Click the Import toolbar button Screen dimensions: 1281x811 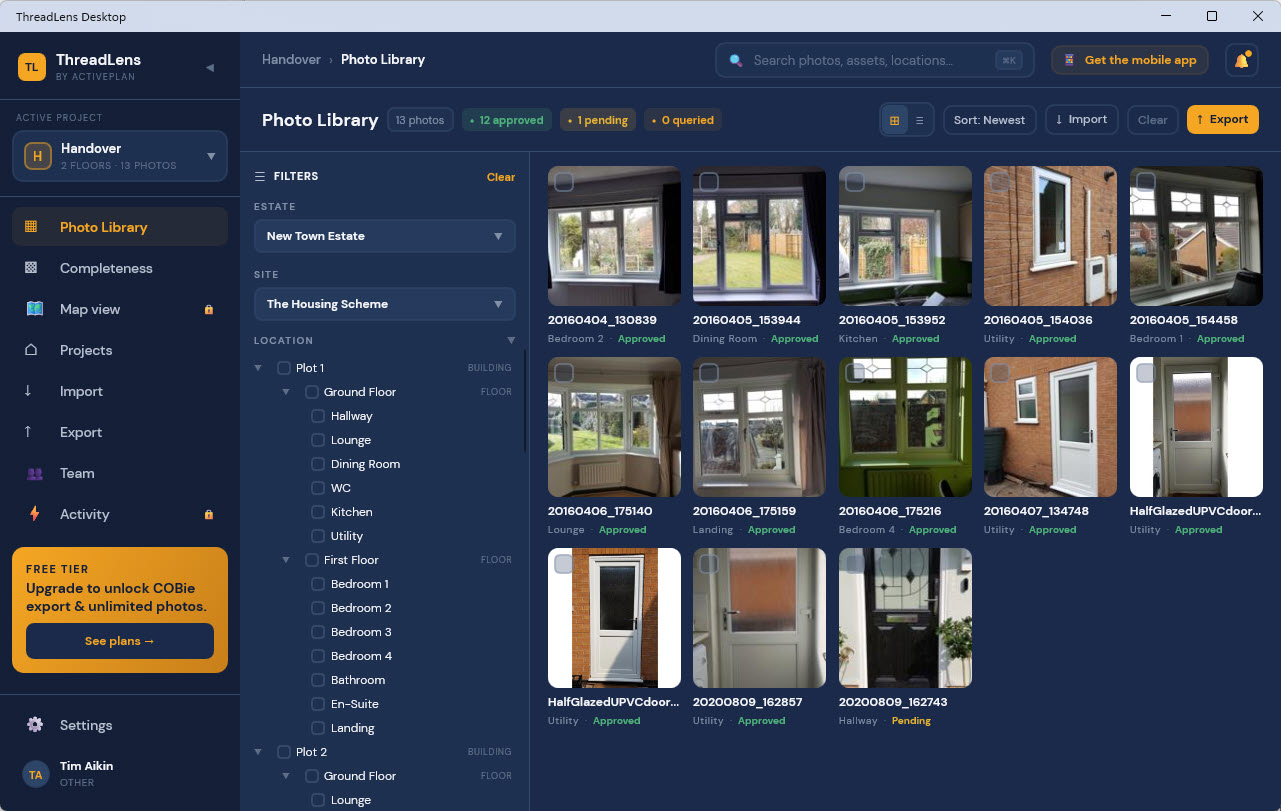[1081, 120]
